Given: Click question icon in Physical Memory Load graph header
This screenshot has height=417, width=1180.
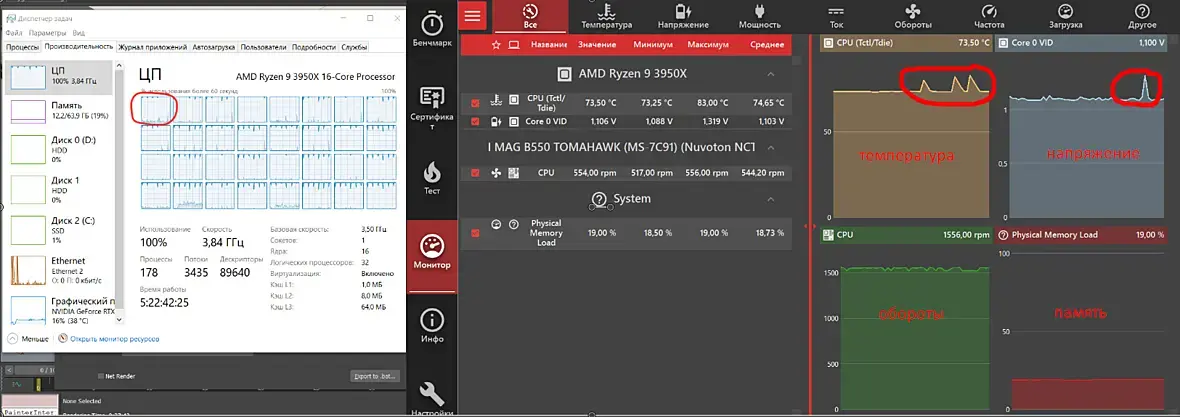Looking at the screenshot, I should 1003,235.
